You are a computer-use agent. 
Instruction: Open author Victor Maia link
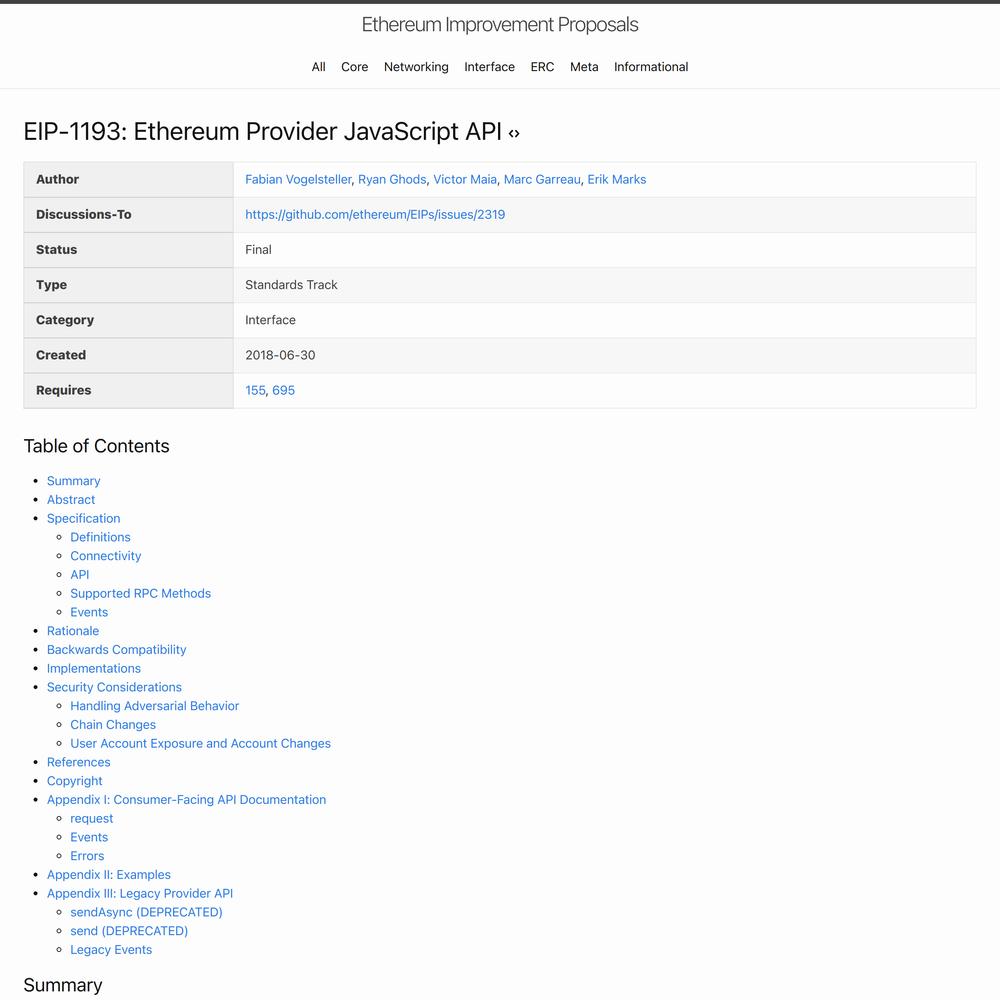465,179
